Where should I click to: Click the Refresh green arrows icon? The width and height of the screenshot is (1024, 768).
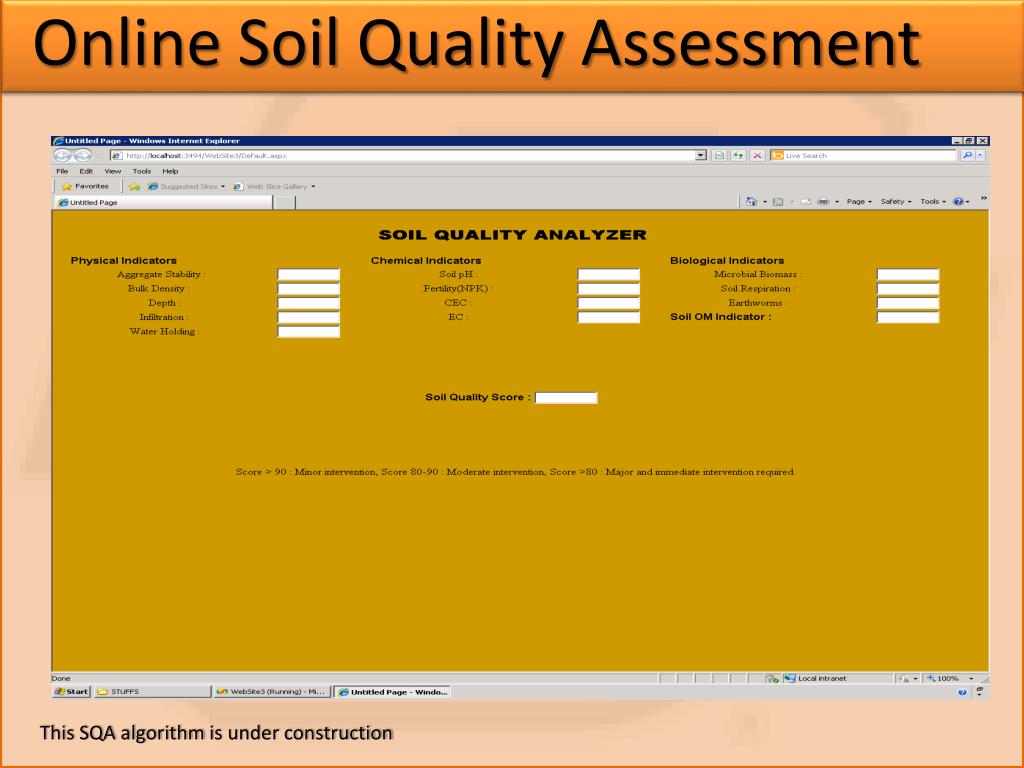(738, 155)
